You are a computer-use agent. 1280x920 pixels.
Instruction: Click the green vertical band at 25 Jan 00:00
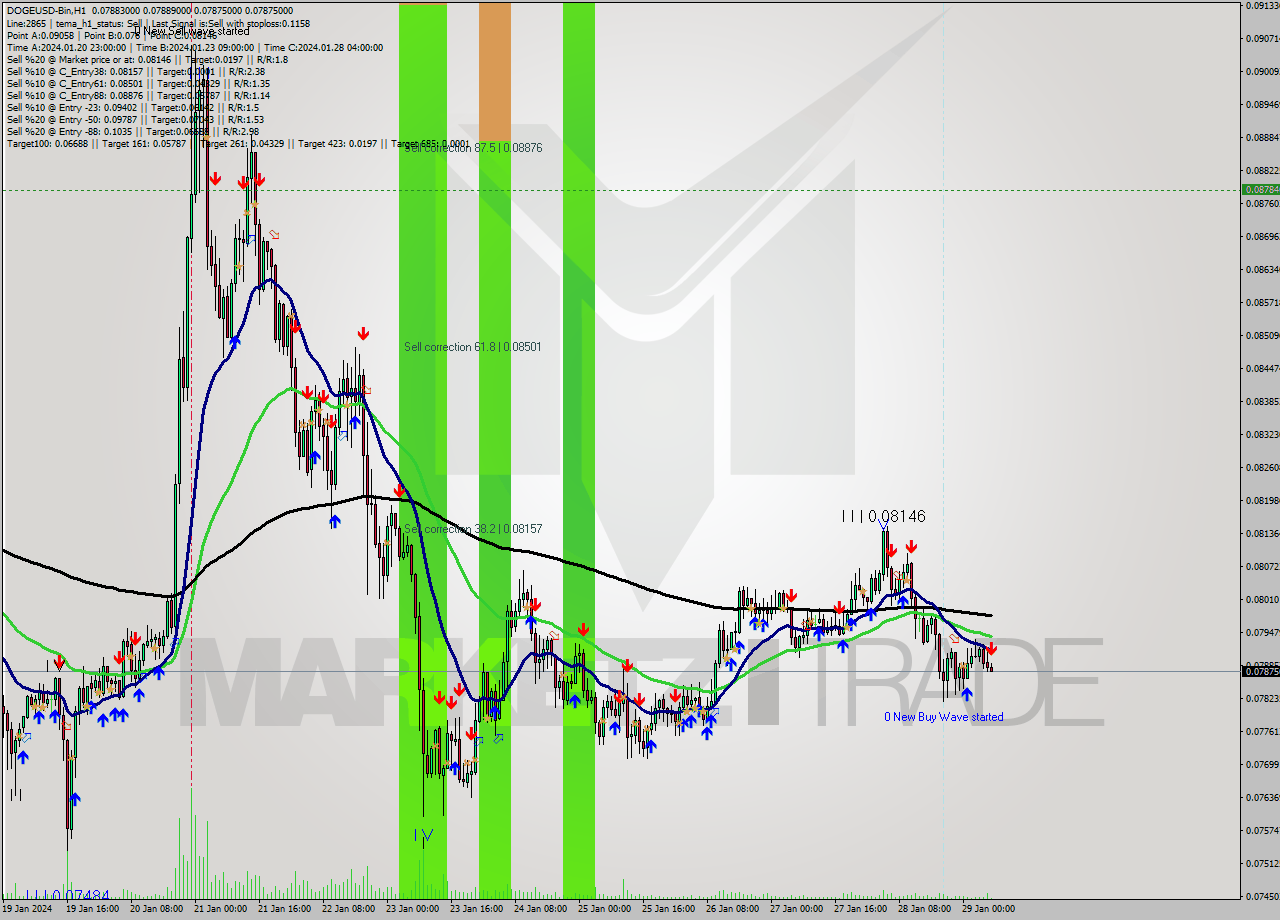click(579, 450)
